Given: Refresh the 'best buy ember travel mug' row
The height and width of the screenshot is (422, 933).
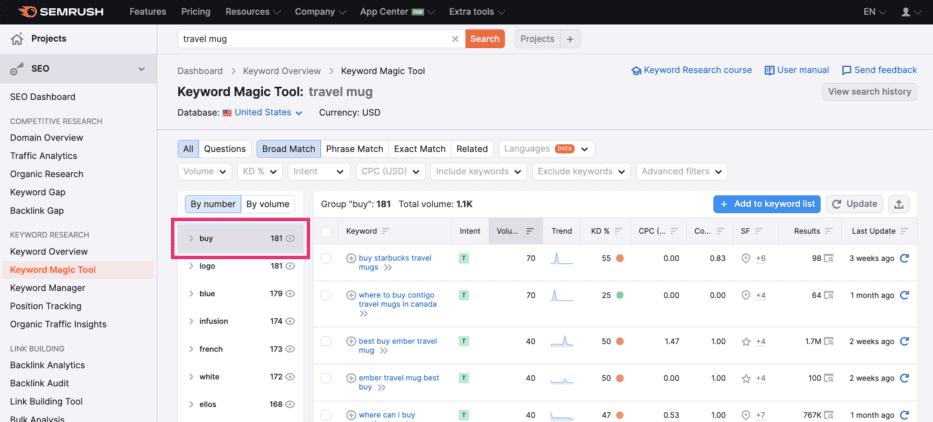Looking at the screenshot, I should [904, 342].
